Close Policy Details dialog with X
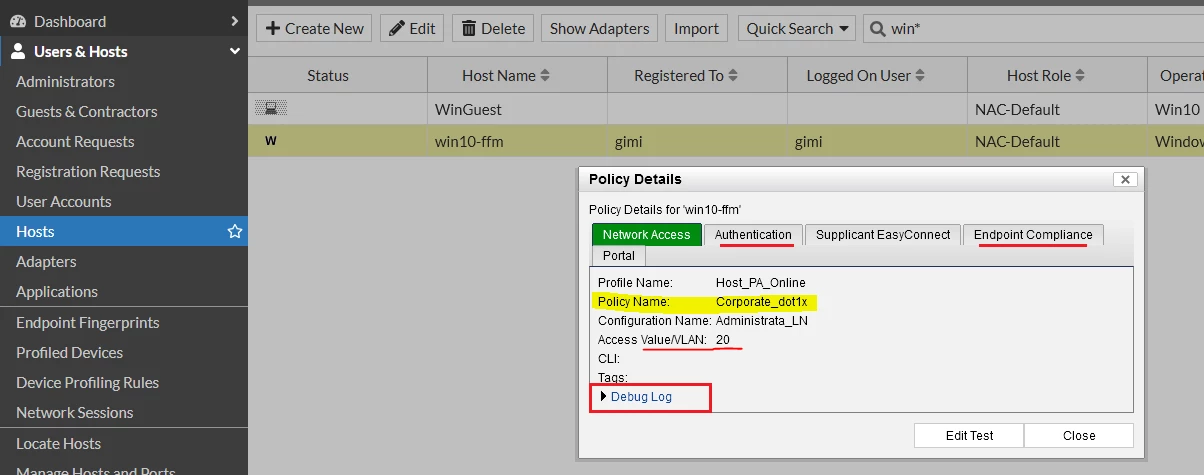Screen dimensions: 1204x475 tap(1125, 179)
